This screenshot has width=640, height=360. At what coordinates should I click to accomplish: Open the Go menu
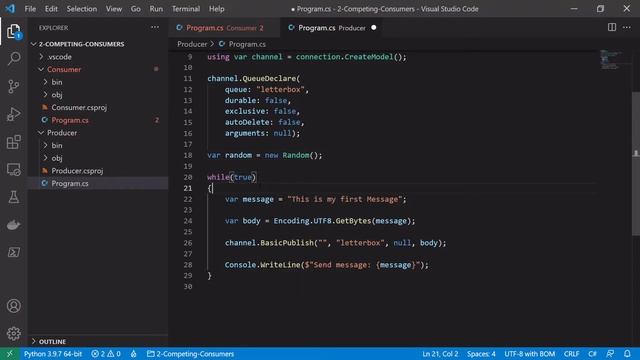pyautogui.click(x=136, y=9)
